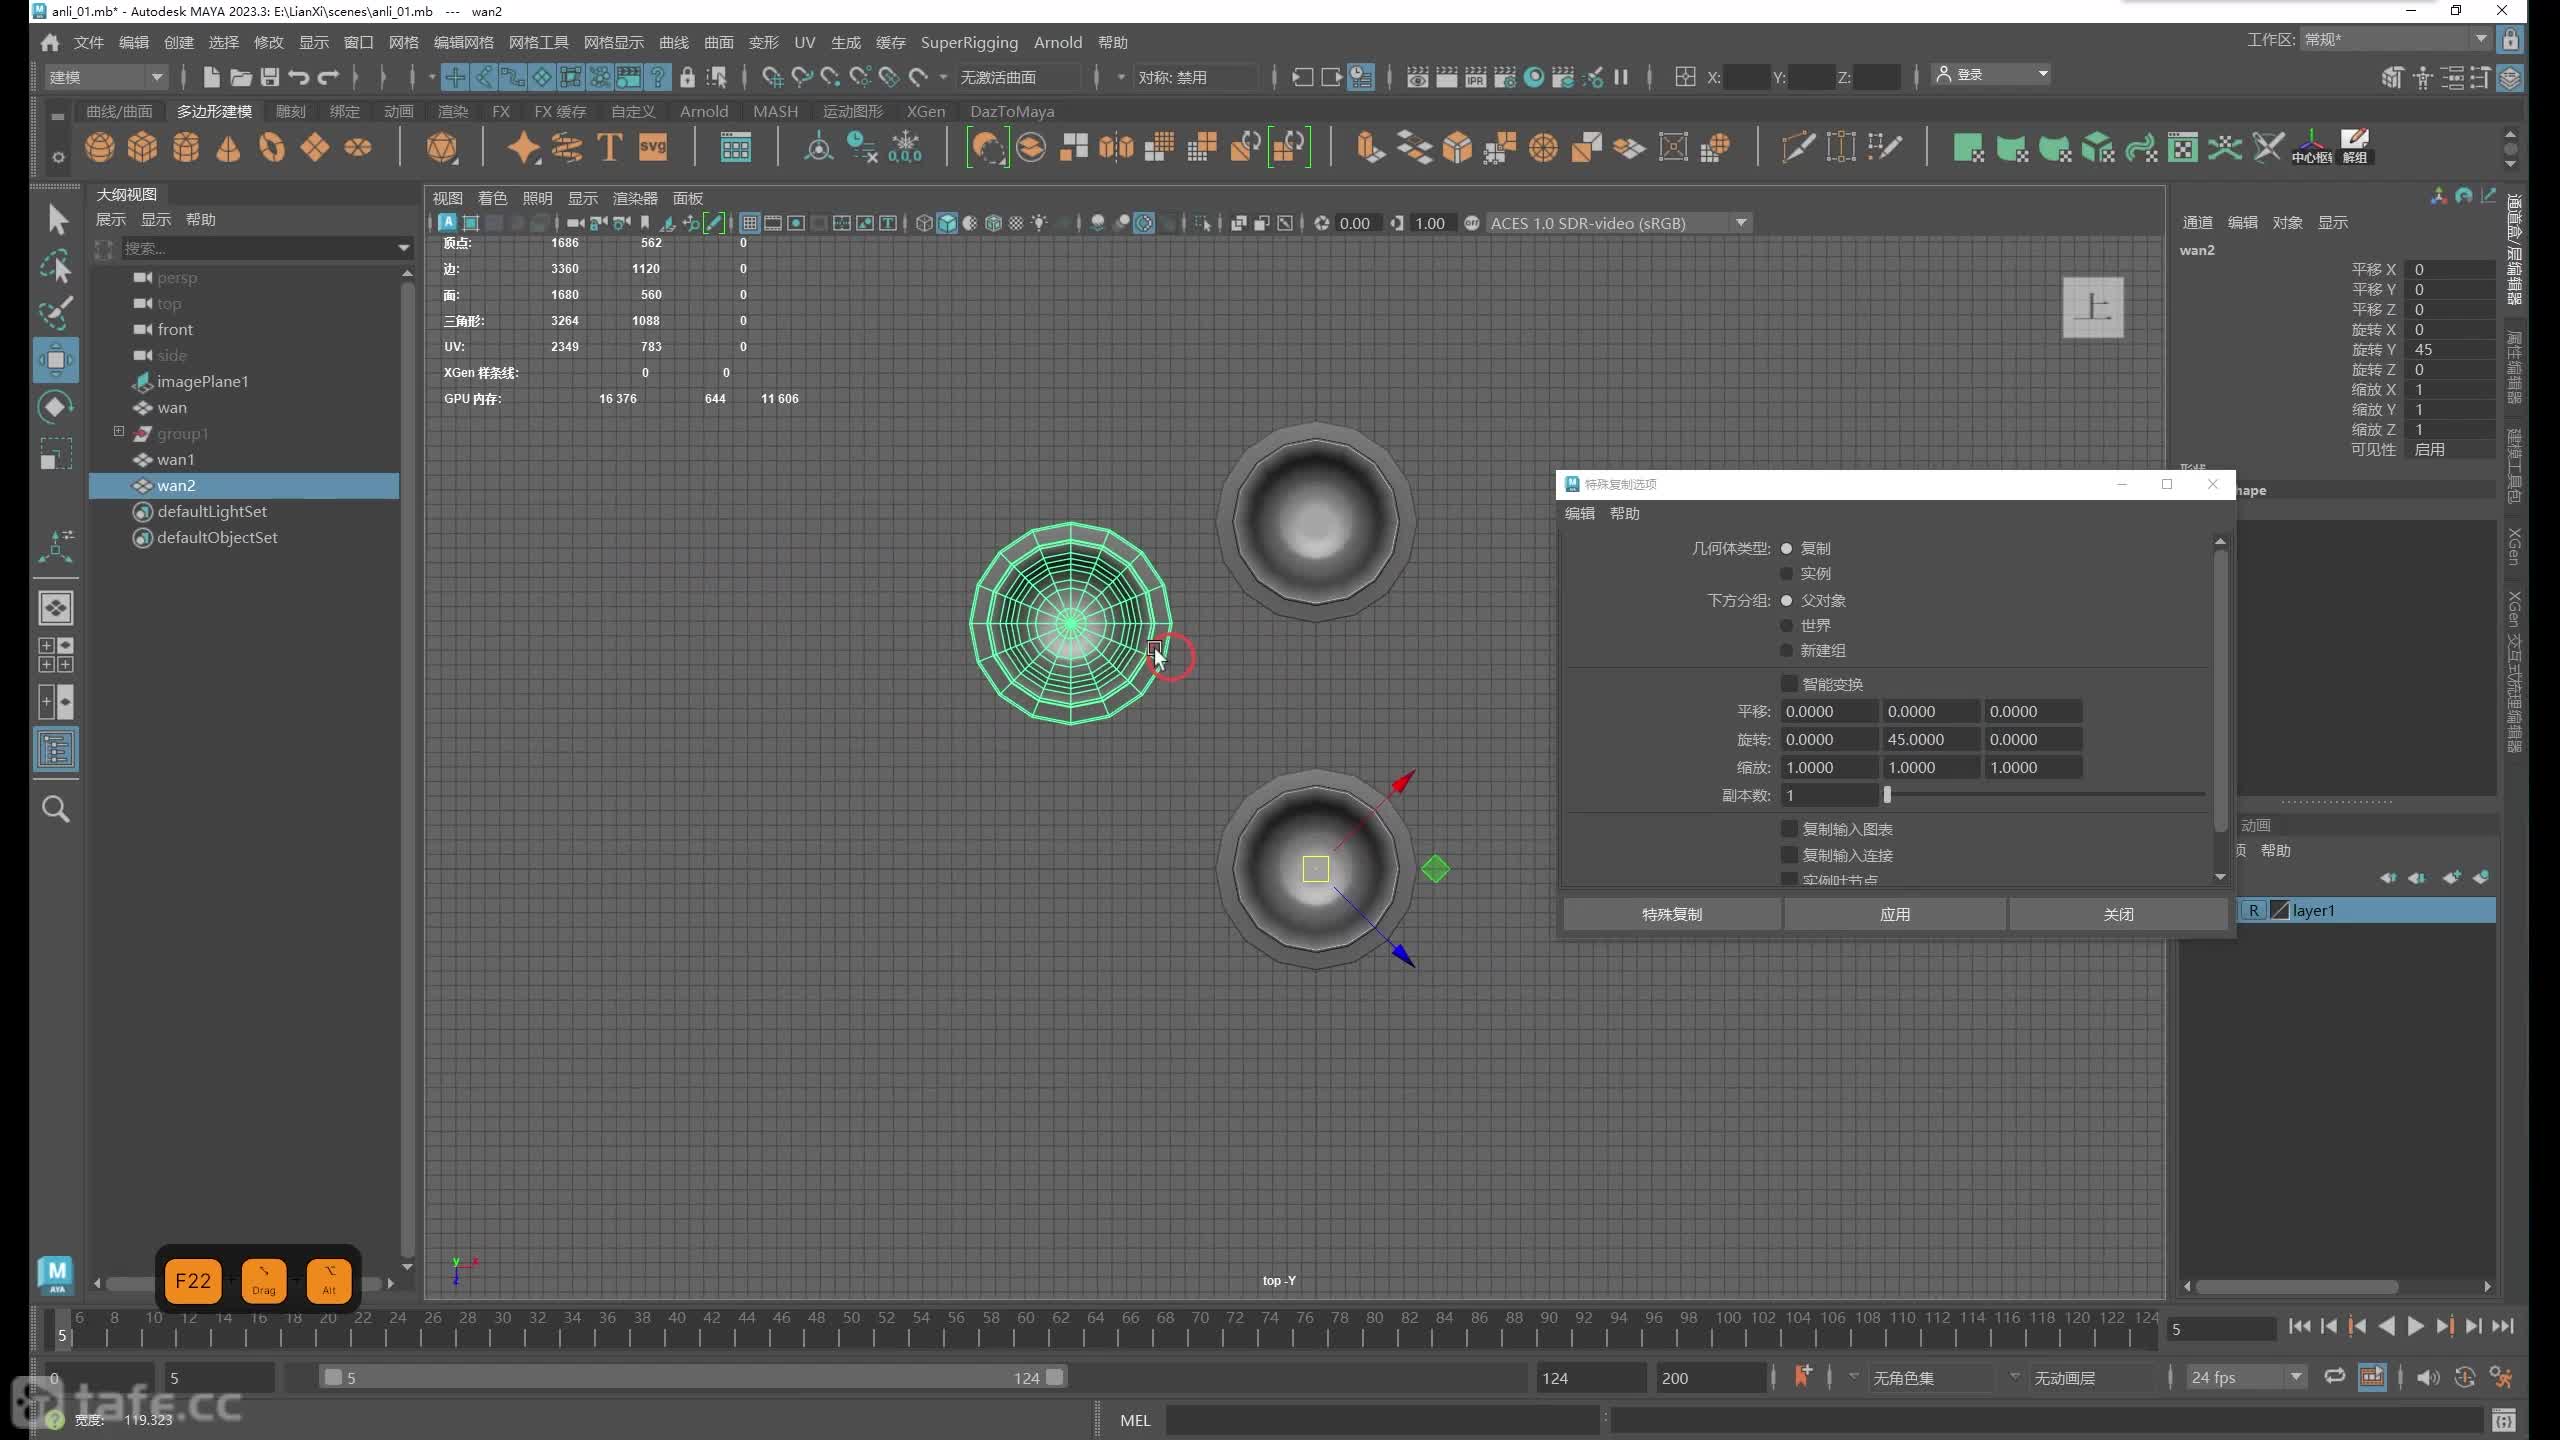Select the 父对象 group radio button
2560x1440 pixels.
click(1786, 600)
